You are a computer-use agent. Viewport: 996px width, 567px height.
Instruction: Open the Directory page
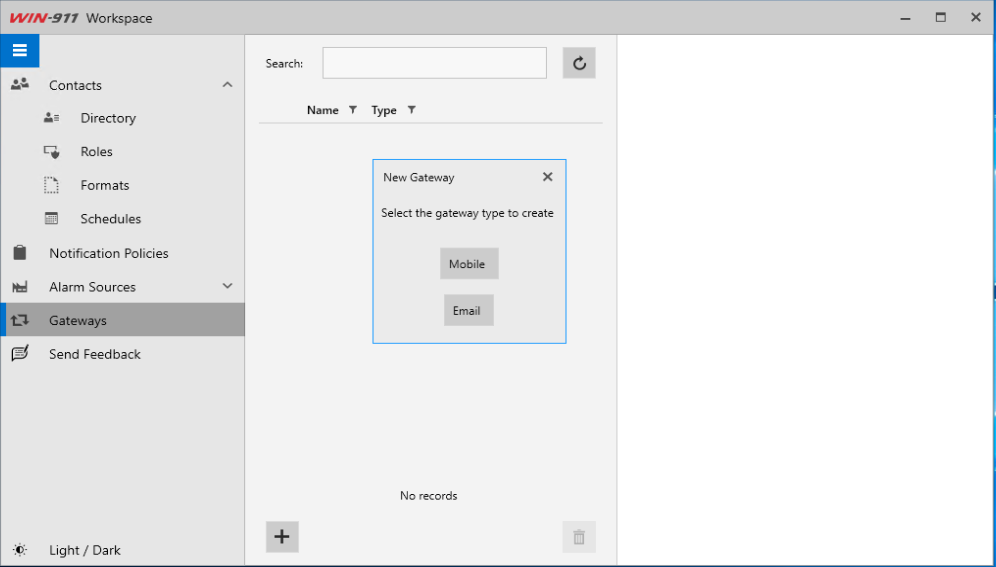click(x=108, y=118)
